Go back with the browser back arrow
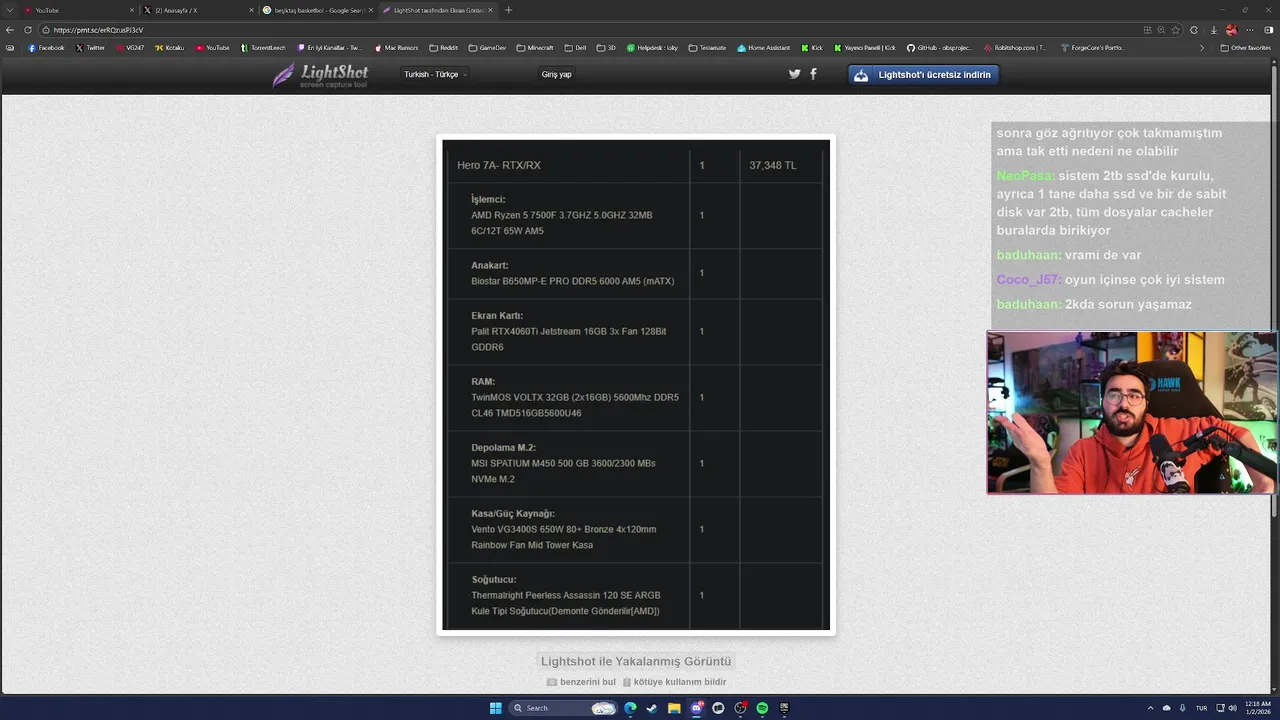Viewport: 1280px width, 720px height. 10,30
